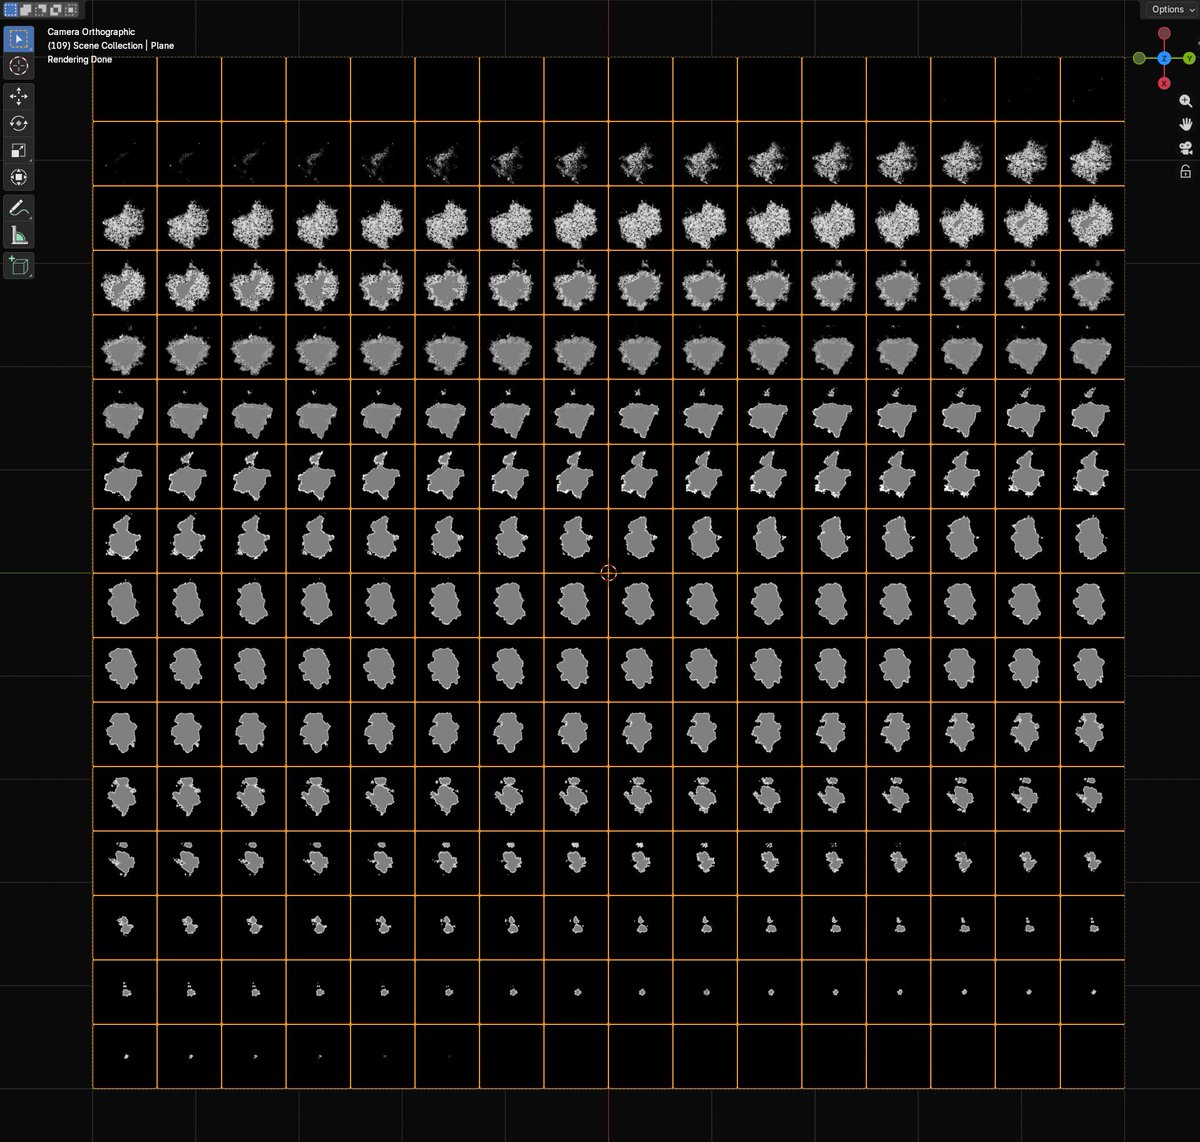Click the 'Rendering Done' status text
1200x1142 pixels.
point(80,60)
